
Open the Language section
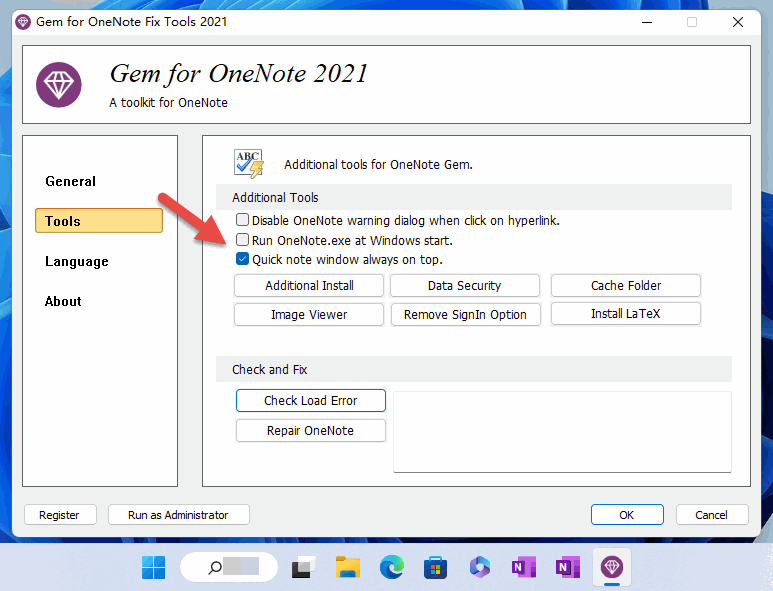point(76,261)
